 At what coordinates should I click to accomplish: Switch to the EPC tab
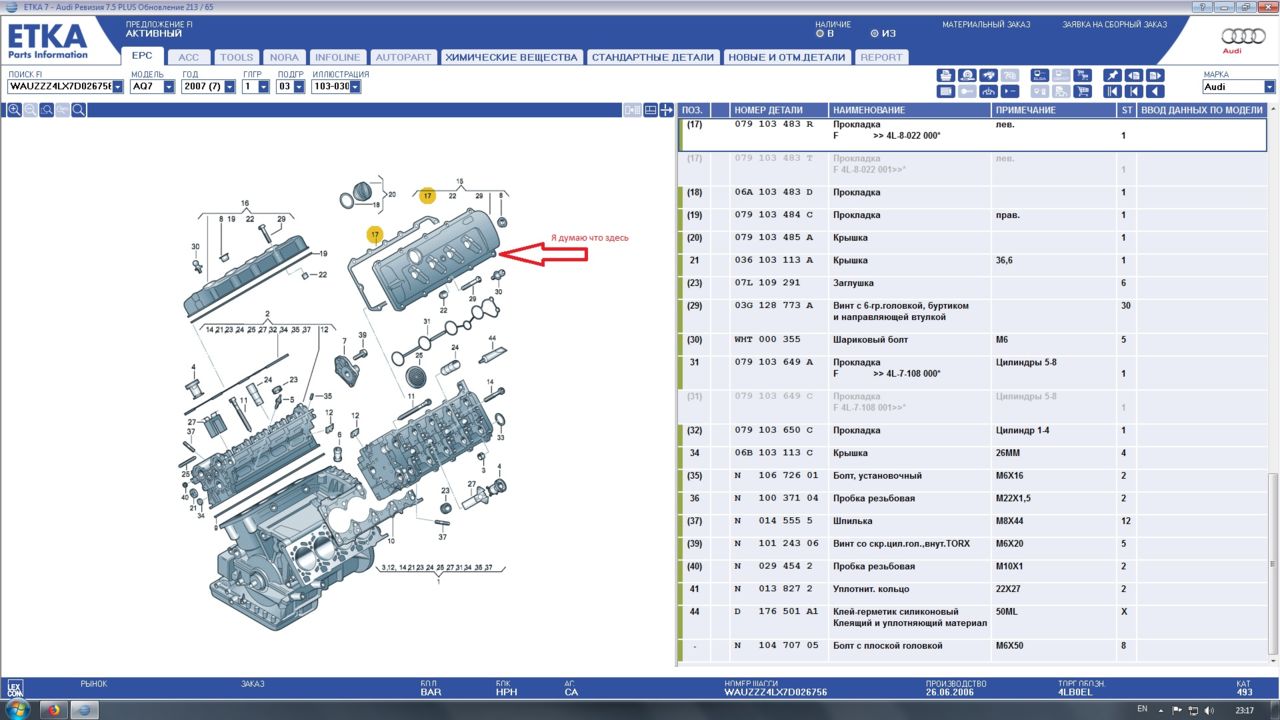click(142, 57)
